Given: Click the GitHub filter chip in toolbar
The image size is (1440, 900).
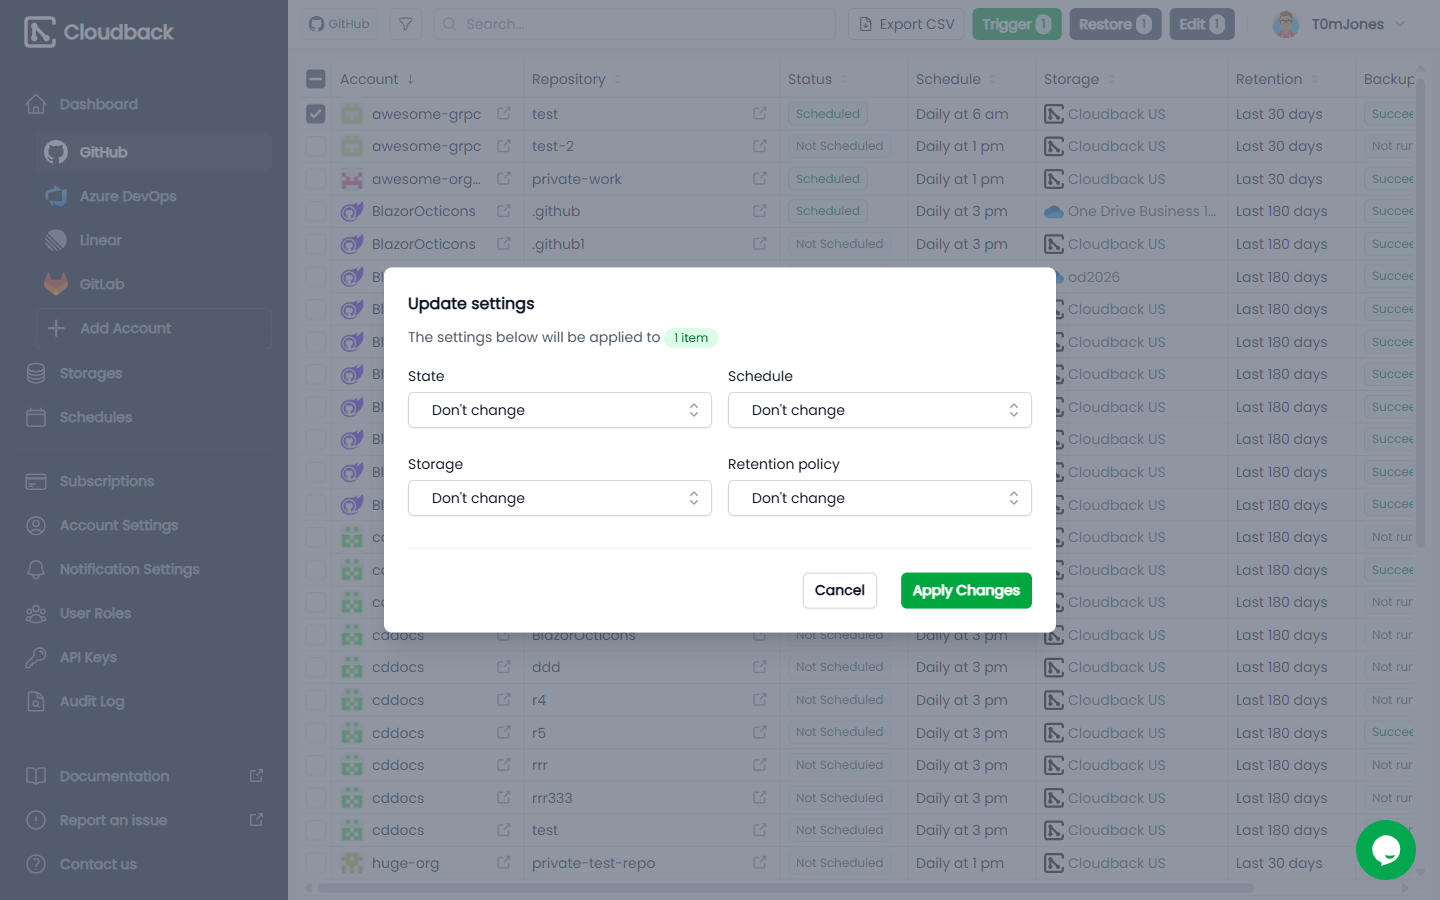Looking at the screenshot, I should click(x=339, y=24).
